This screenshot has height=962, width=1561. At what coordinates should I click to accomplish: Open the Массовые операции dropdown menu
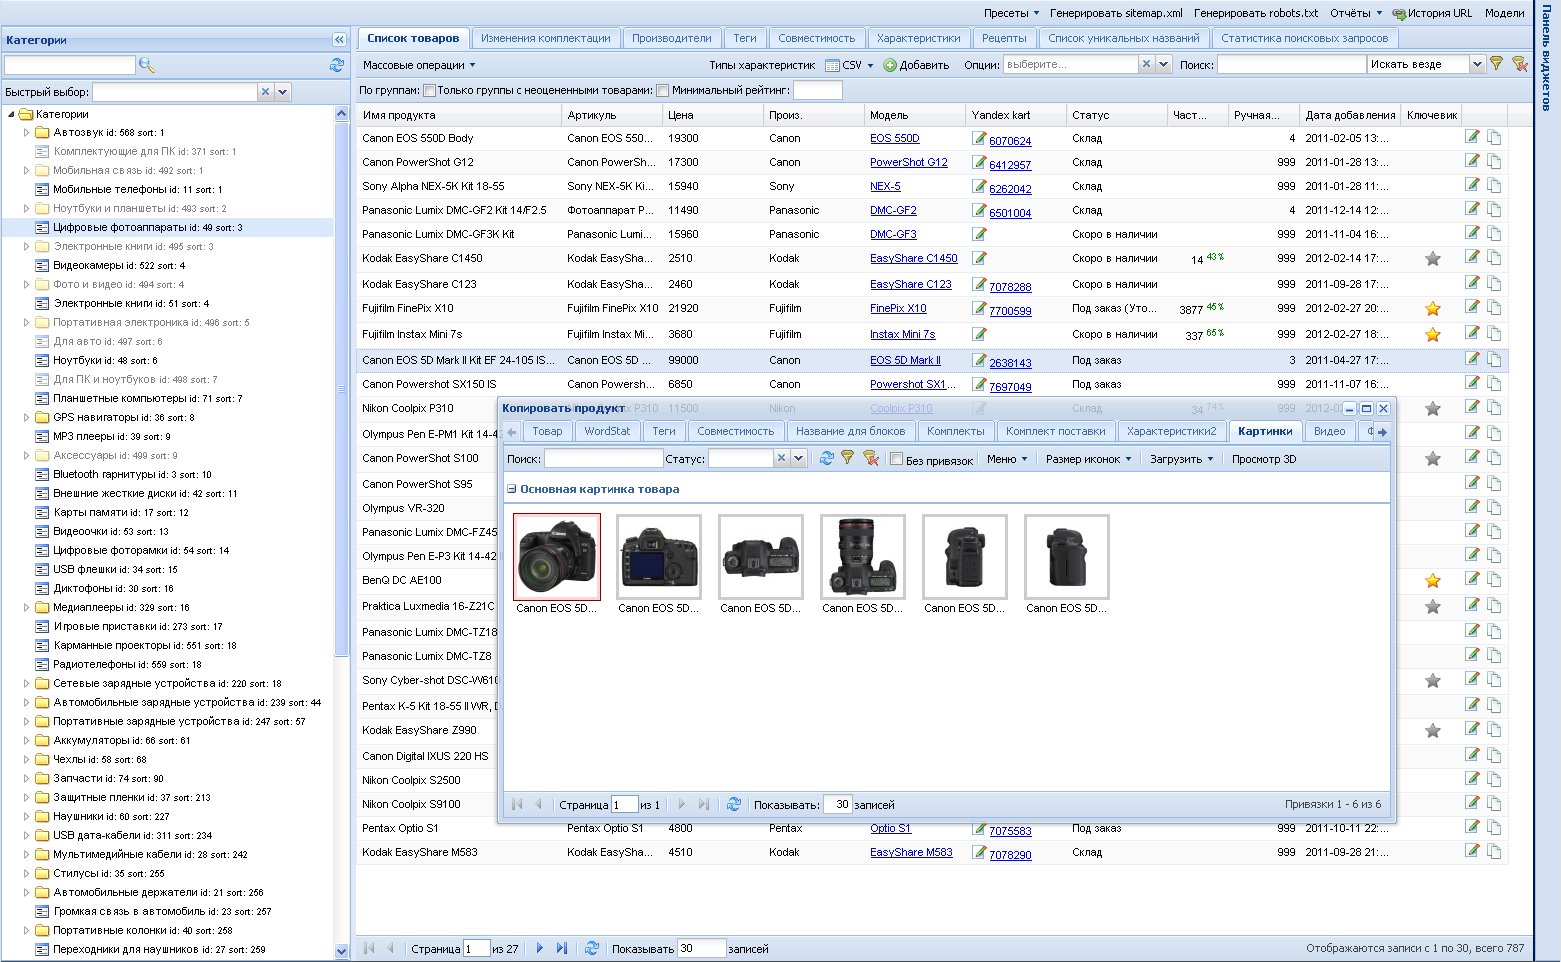[419, 65]
